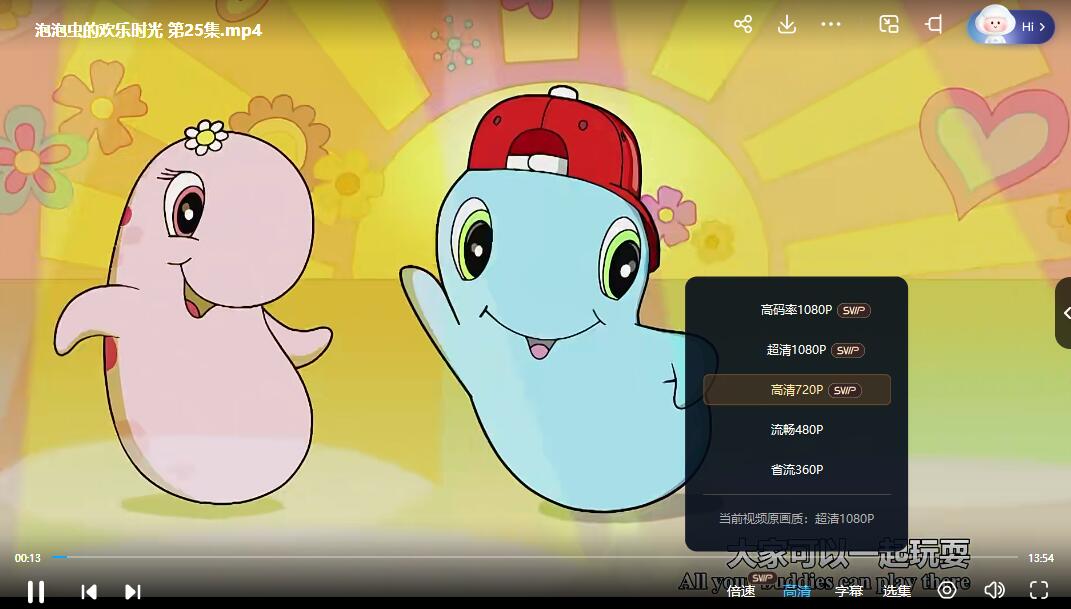Expand the side panel with the arrow
Viewport: 1071px width, 609px height.
pos(1065,313)
